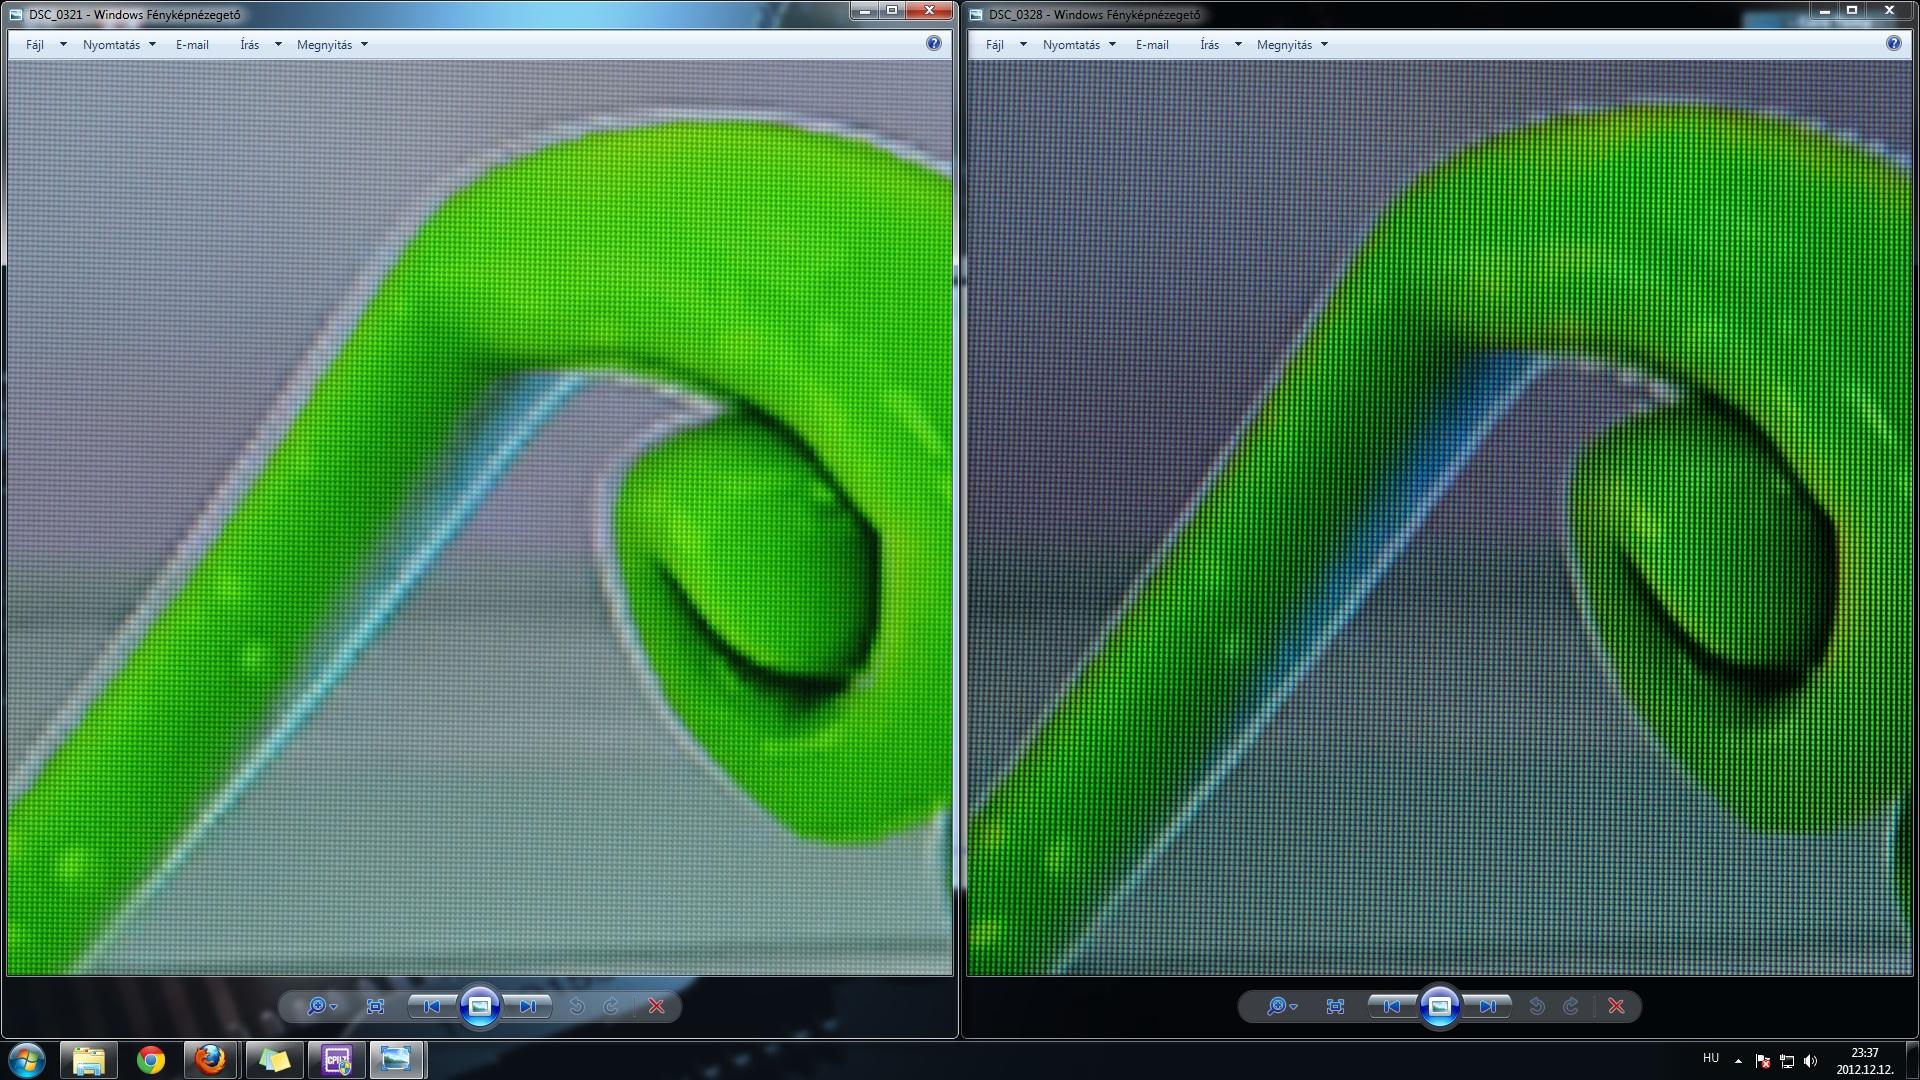Click the HU language indicator
The width and height of the screenshot is (1920, 1080).
[1711, 1058]
